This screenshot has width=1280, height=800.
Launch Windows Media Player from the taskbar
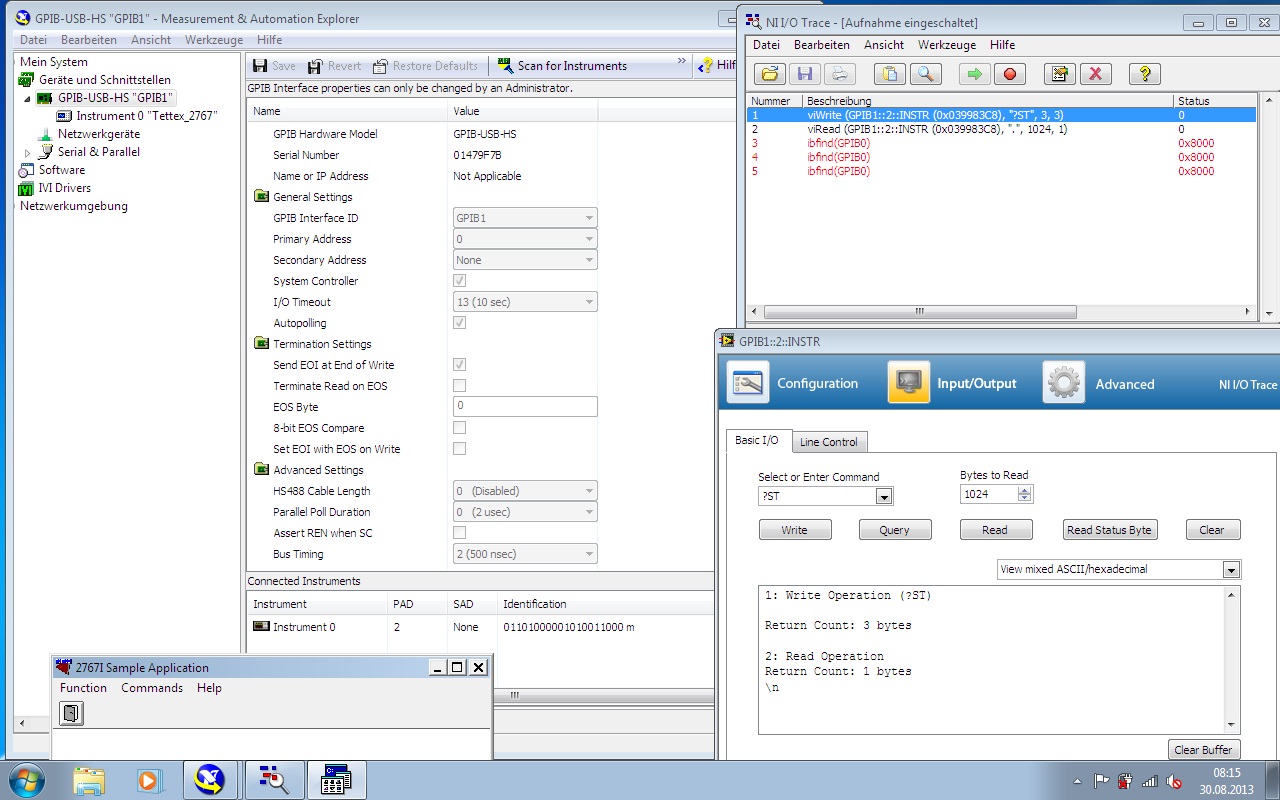[149, 780]
